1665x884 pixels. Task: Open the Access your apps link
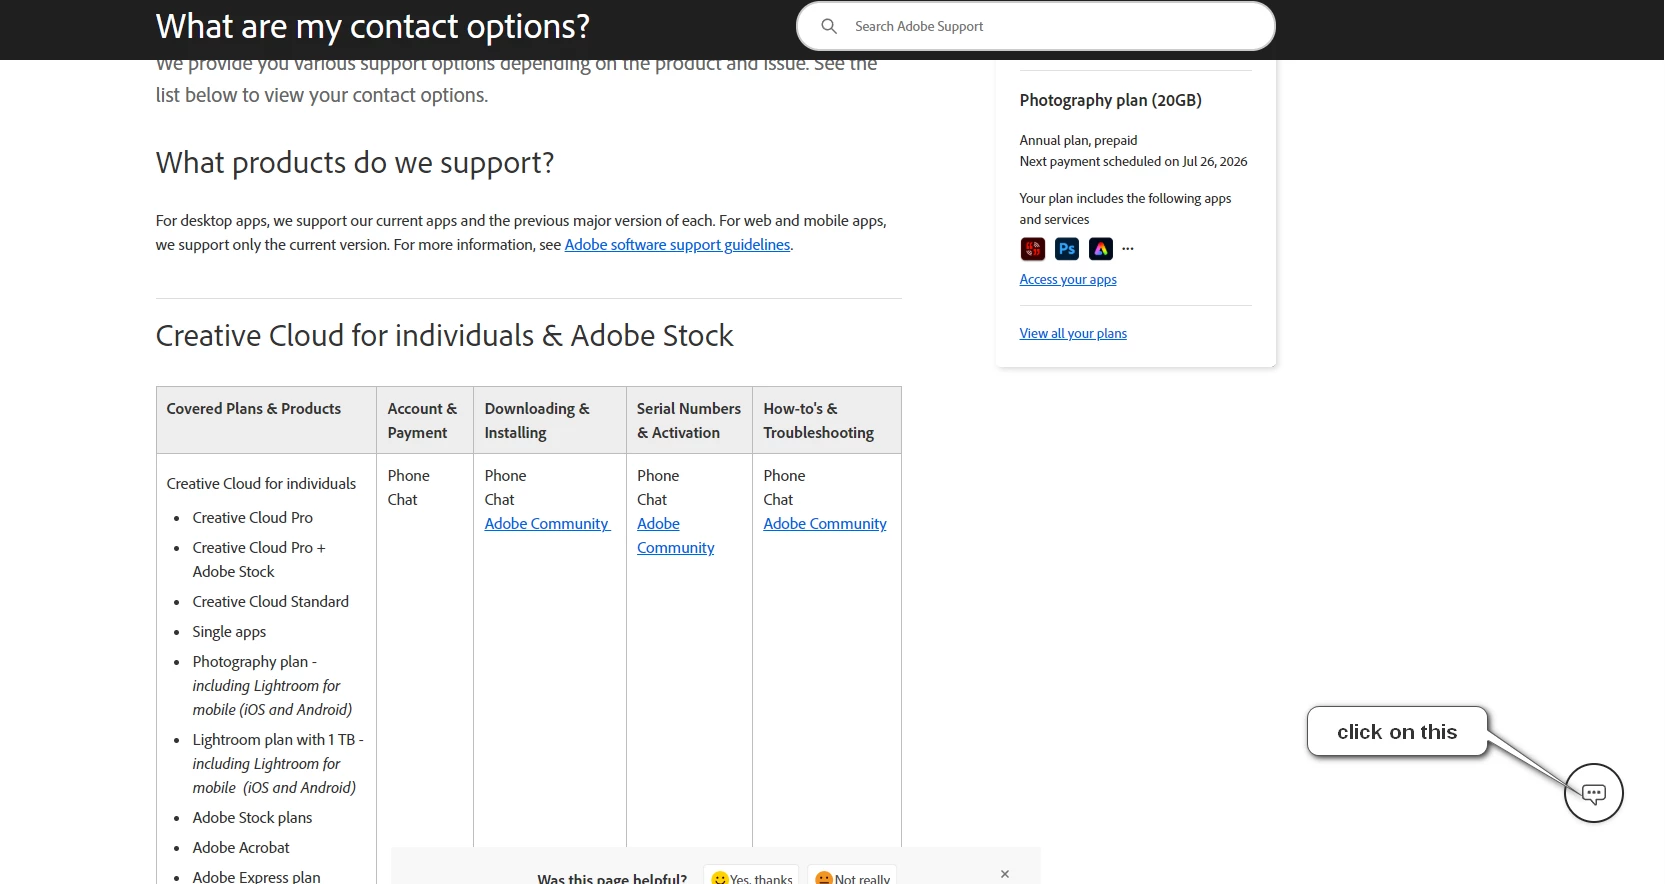click(x=1068, y=280)
